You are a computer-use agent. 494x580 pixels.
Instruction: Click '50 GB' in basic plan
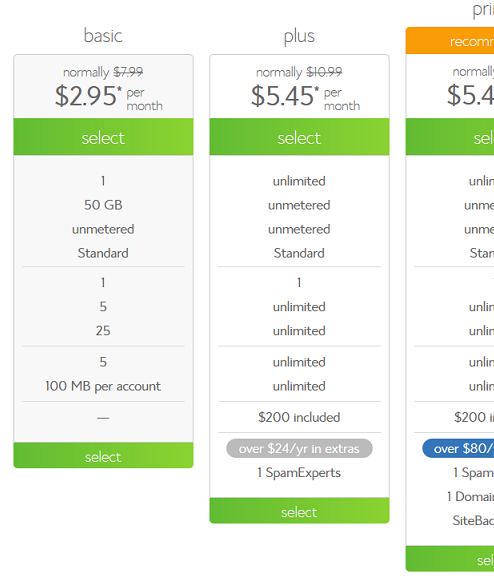click(x=103, y=205)
